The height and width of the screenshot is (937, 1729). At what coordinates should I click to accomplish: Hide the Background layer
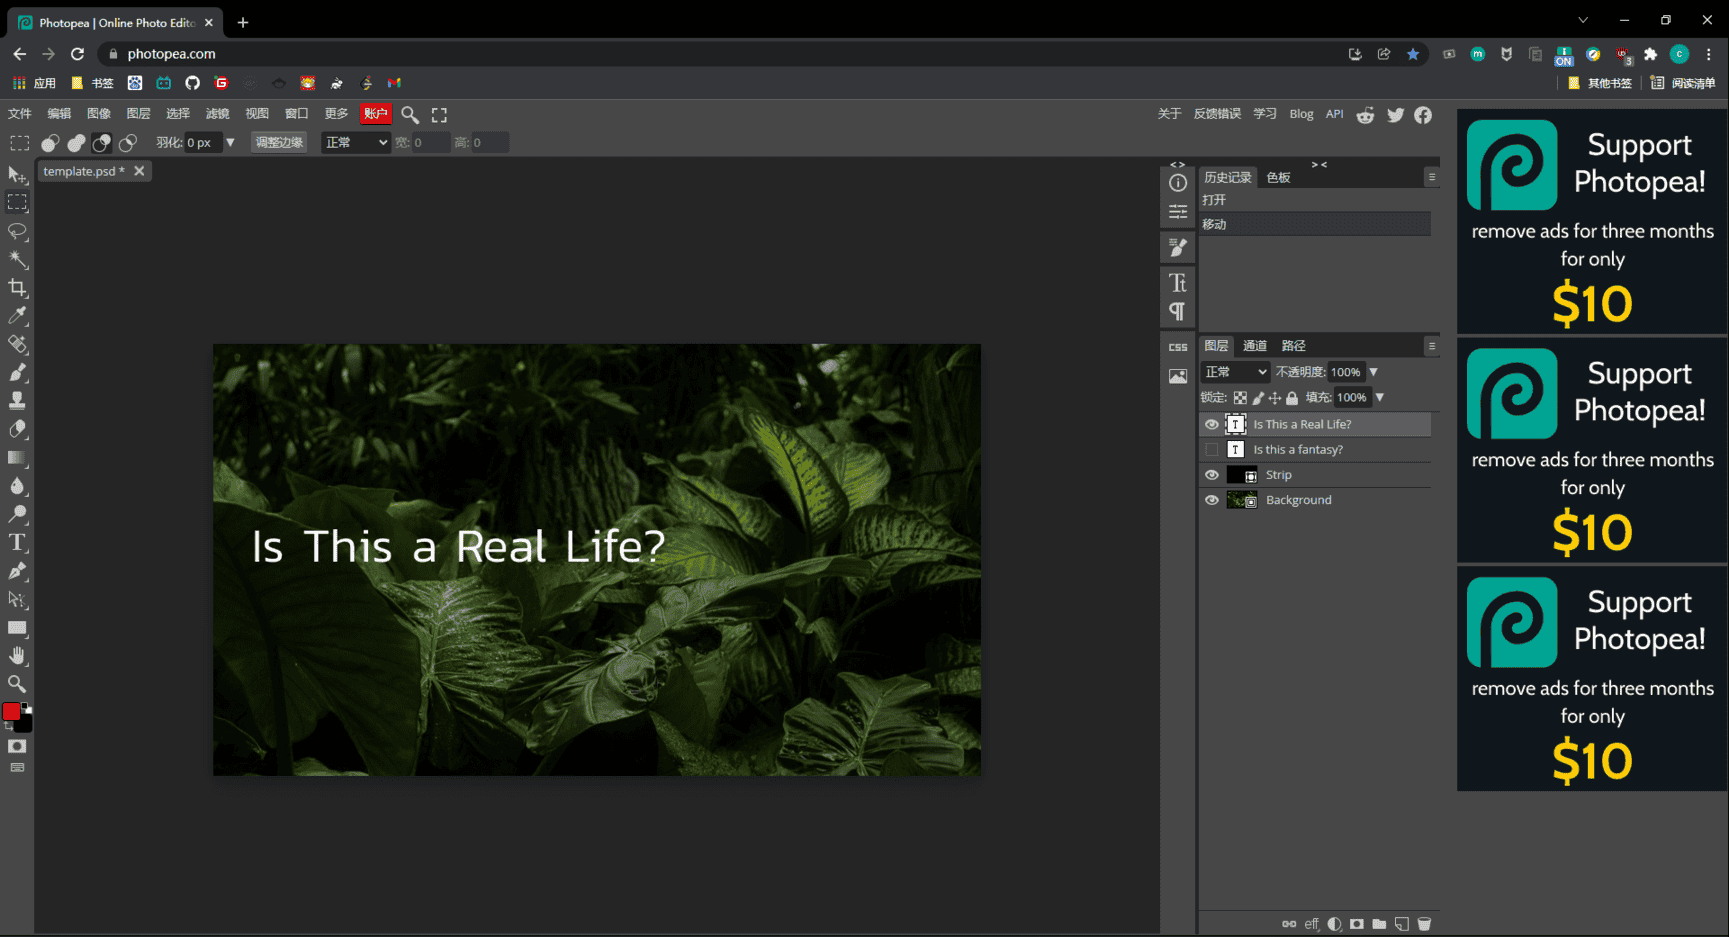[x=1212, y=500]
